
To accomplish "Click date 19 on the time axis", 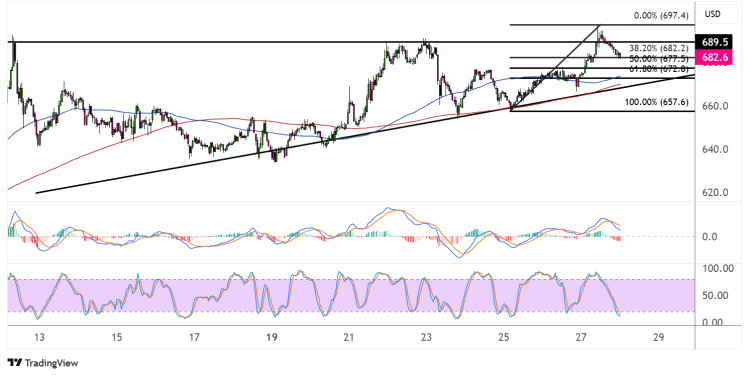I will 271,337.
